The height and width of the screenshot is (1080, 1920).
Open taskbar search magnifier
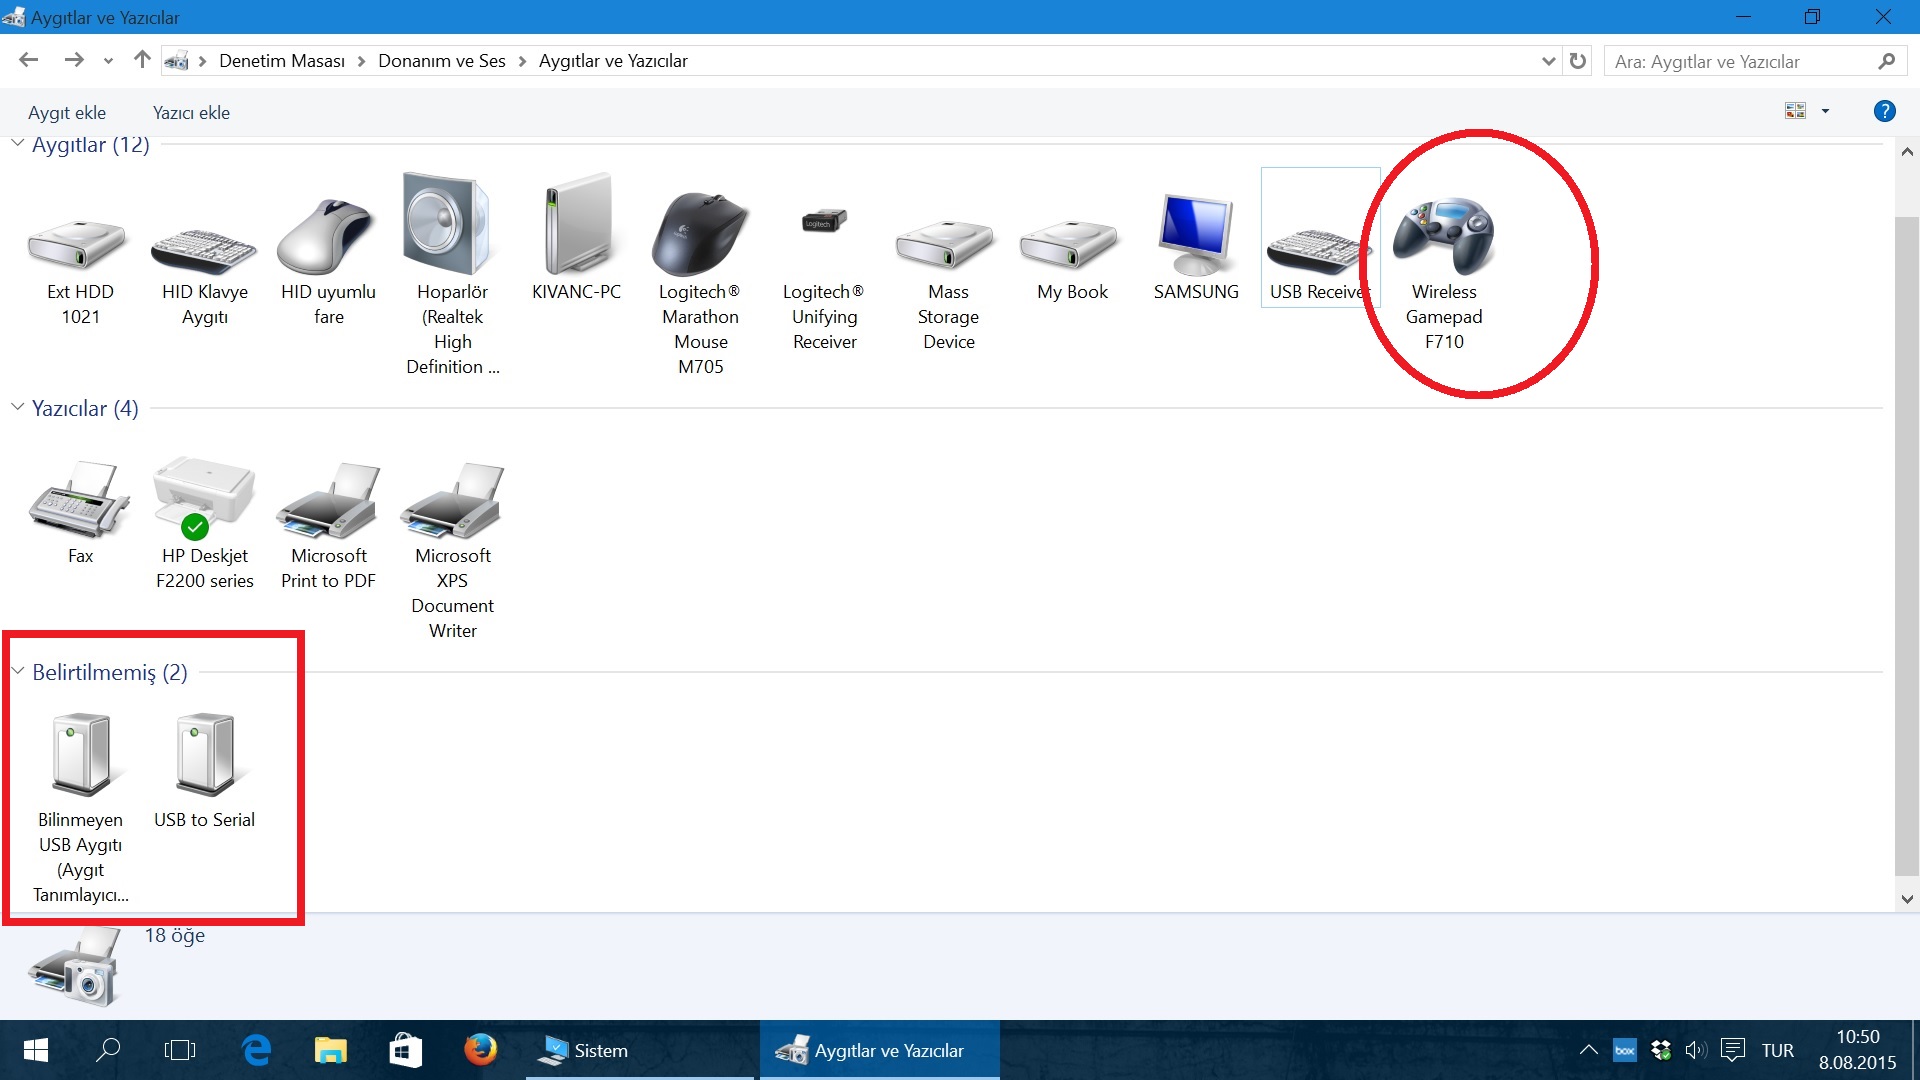[108, 1050]
